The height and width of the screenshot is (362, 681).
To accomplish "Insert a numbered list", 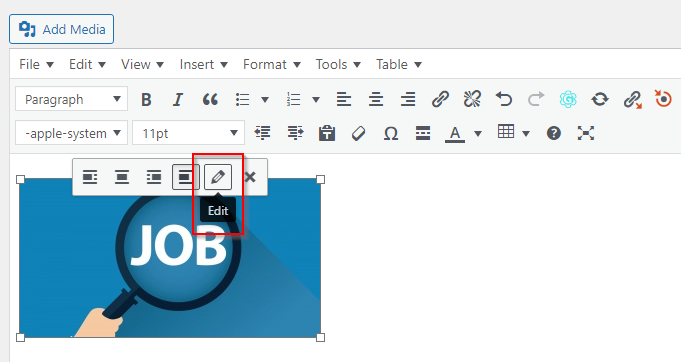I will coord(294,99).
